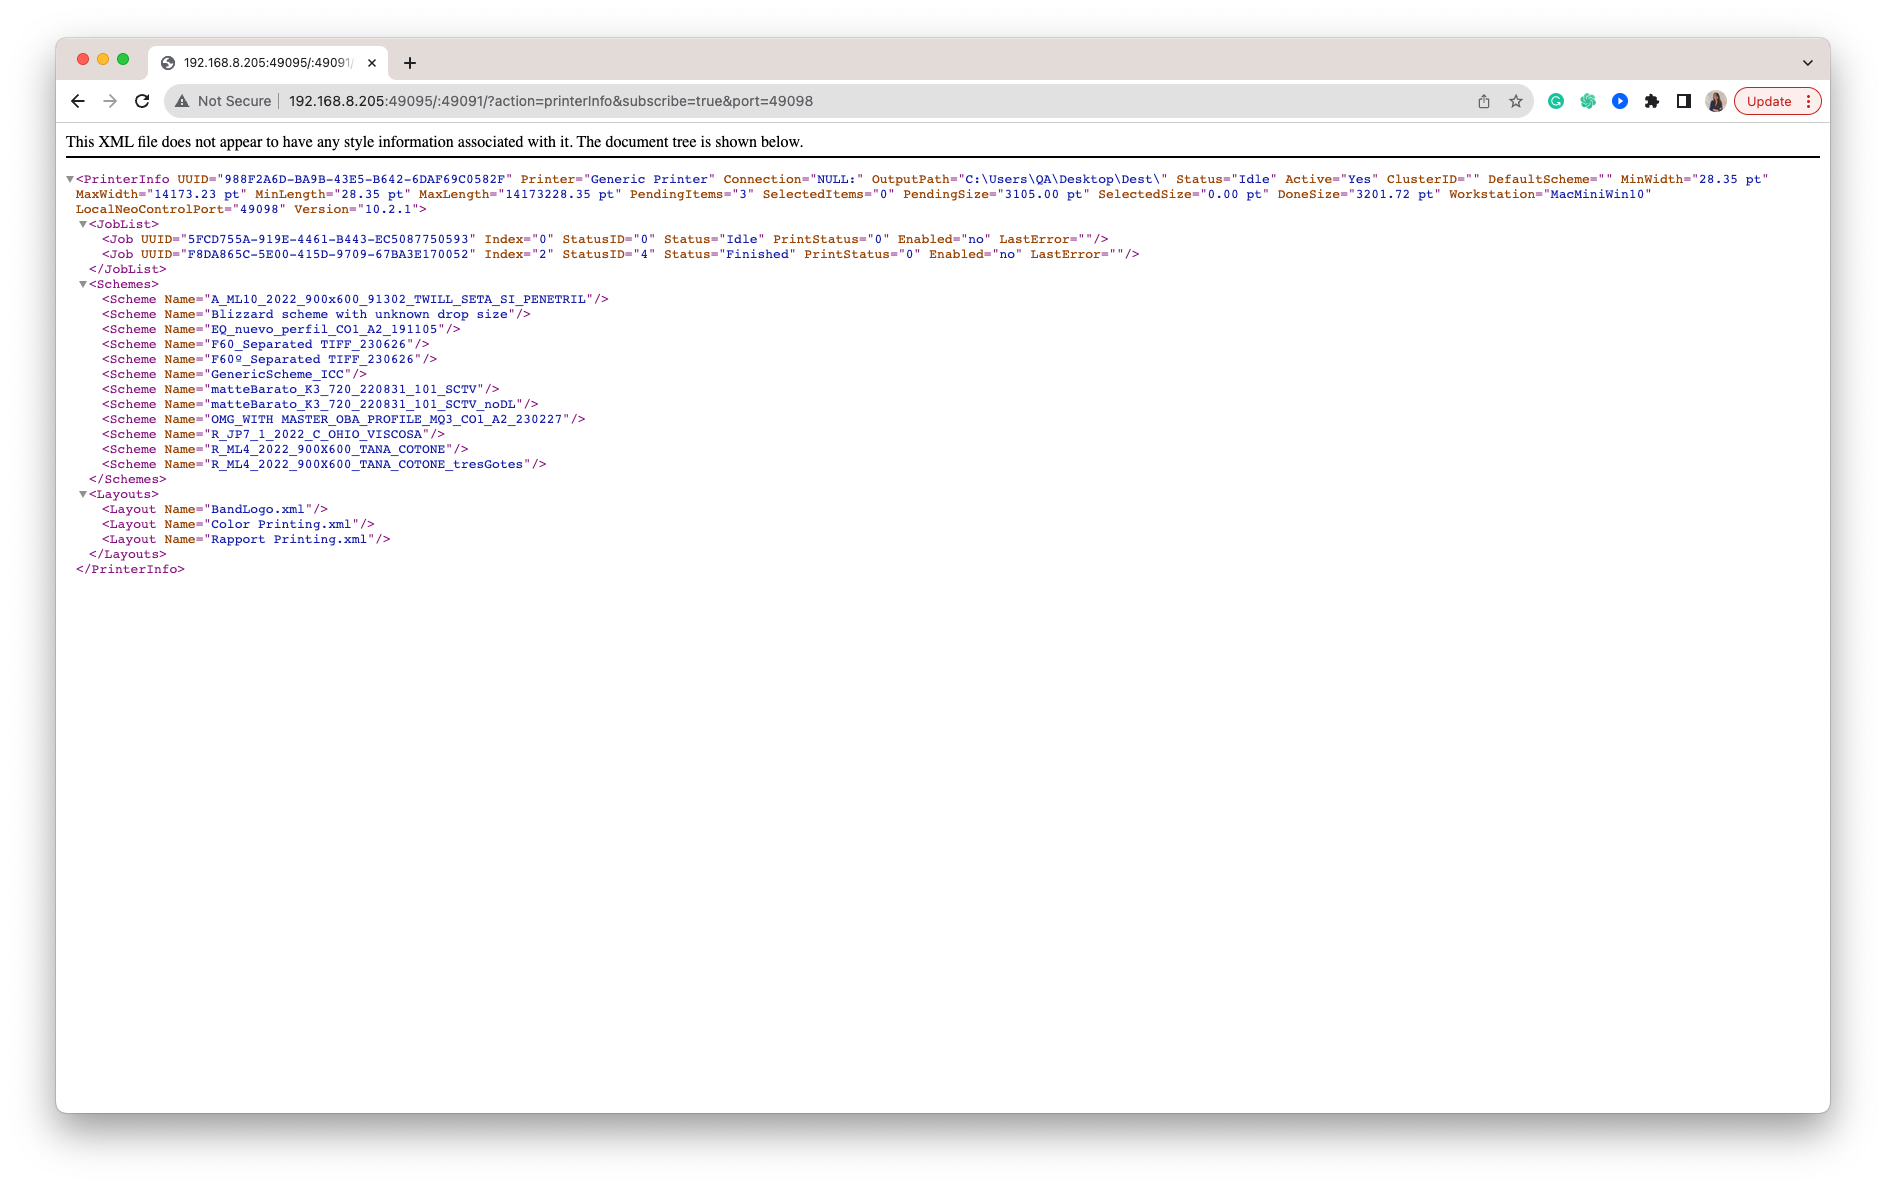The height and width of the screenshot is (1187, 1886).
Task: Share this page via share icon
Action: [1484, 101]
